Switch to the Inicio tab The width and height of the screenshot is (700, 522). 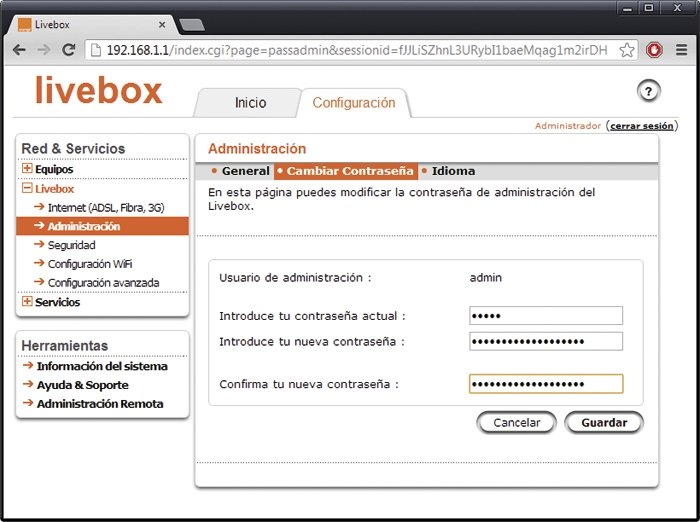250,103
